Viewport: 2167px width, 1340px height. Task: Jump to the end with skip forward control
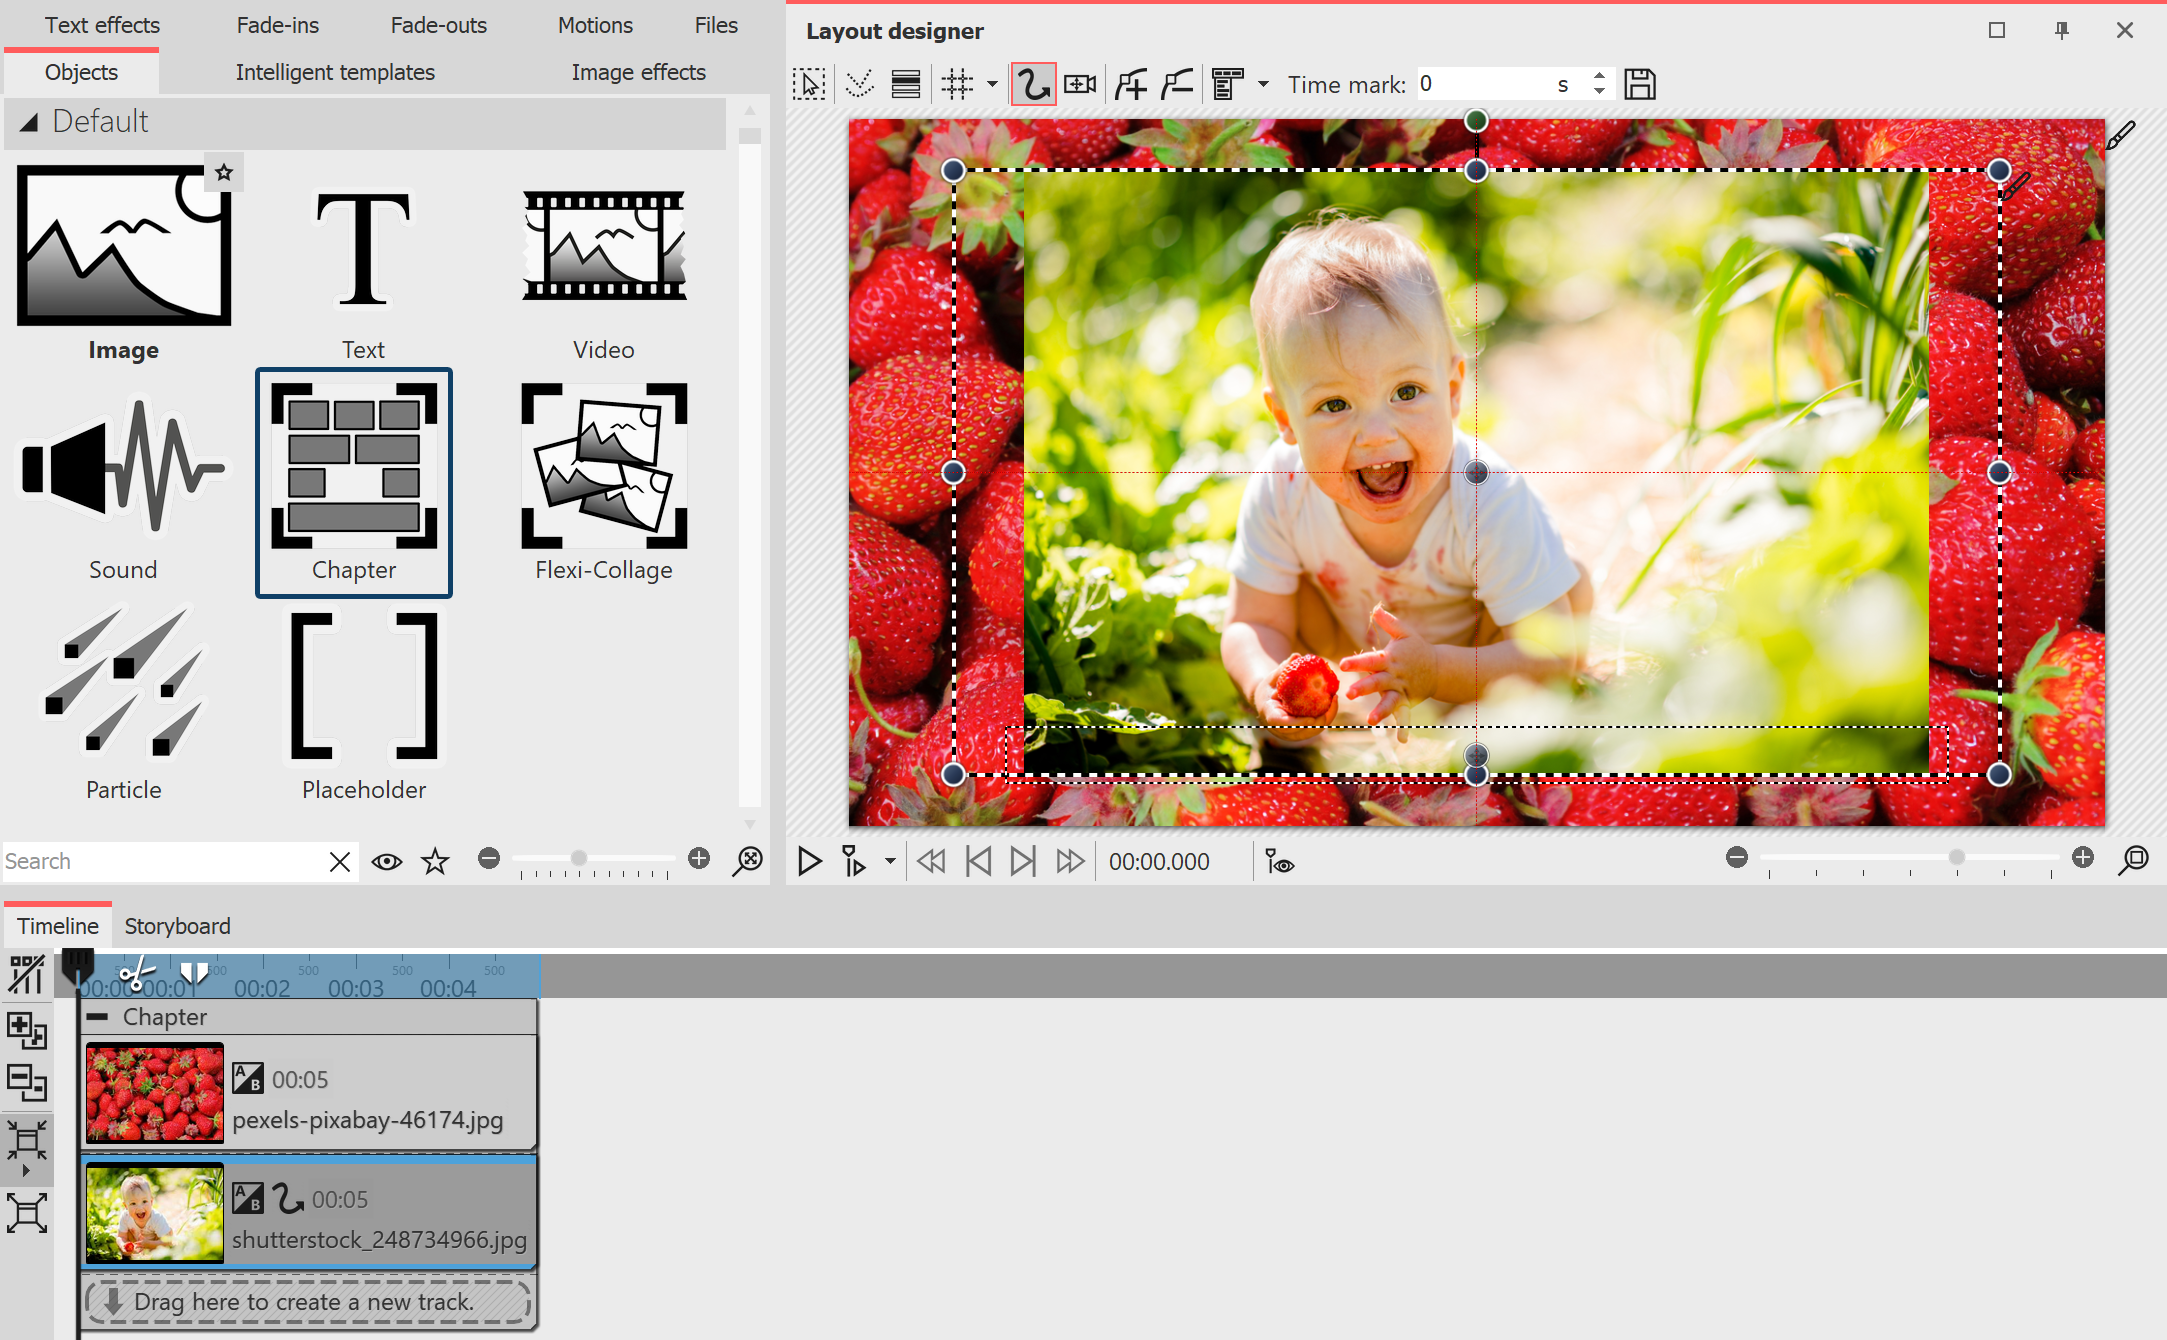(1022, 860)
